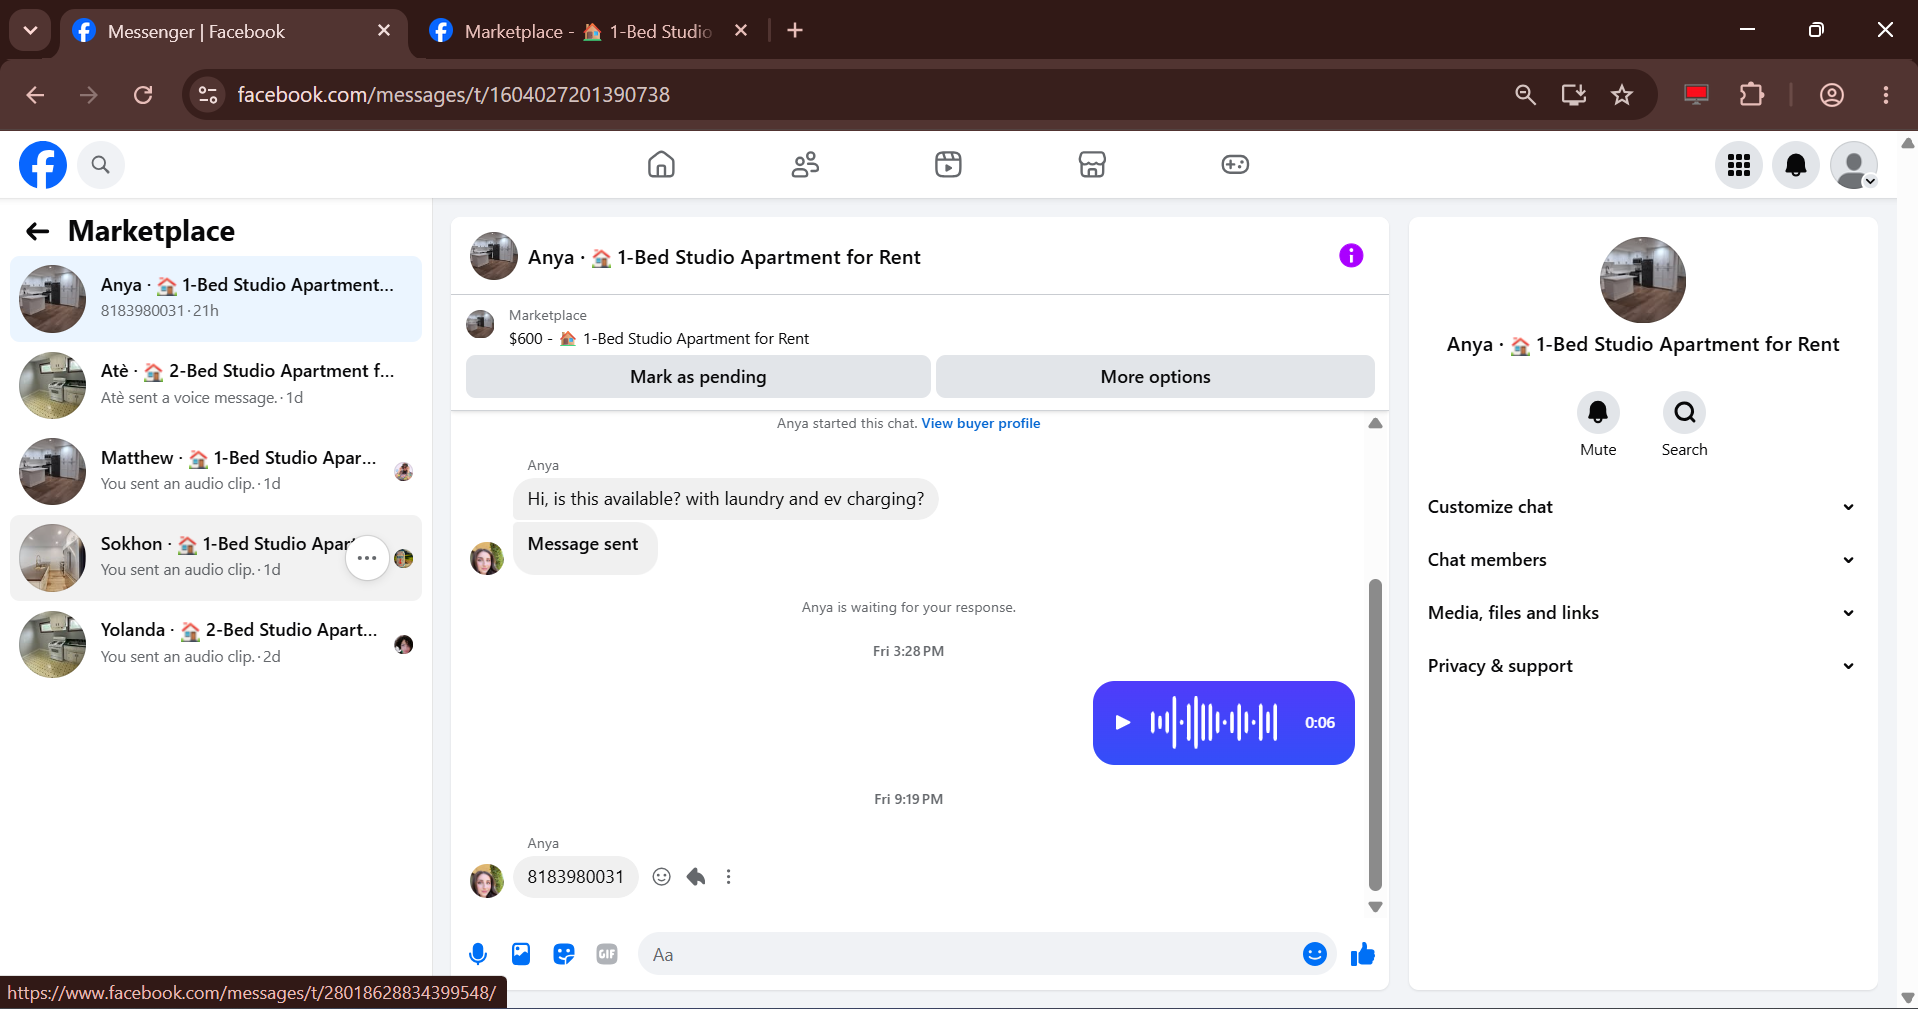Open Yolanda's 2-Bed Studio conversation
1918x1009 pixels.
coord(216,644)
